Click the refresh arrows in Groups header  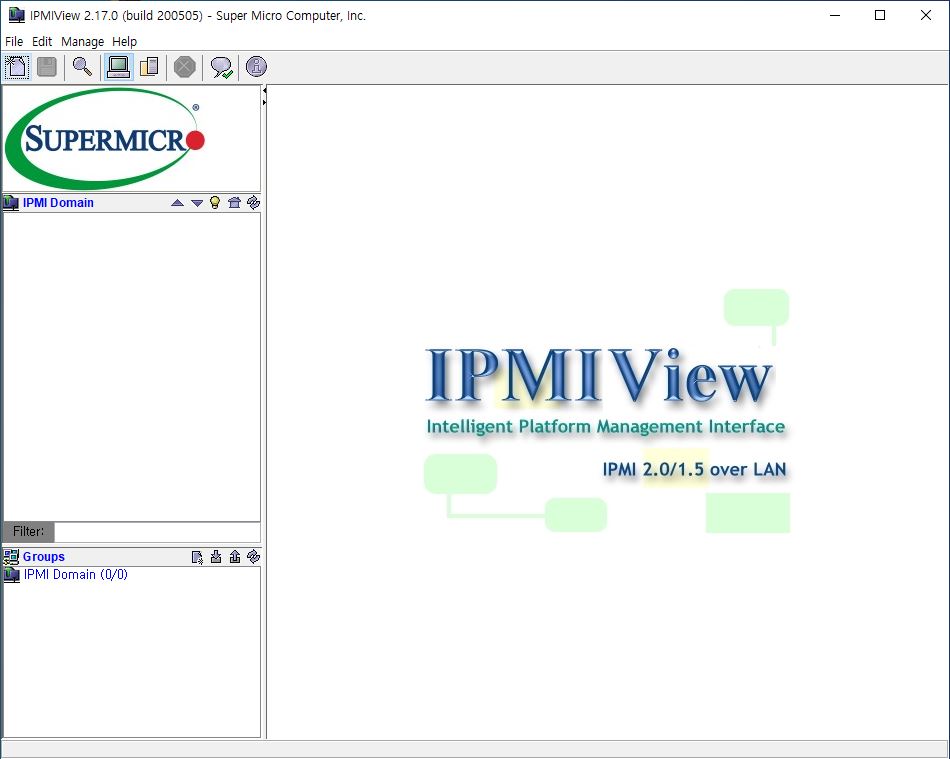pos(253,556)
